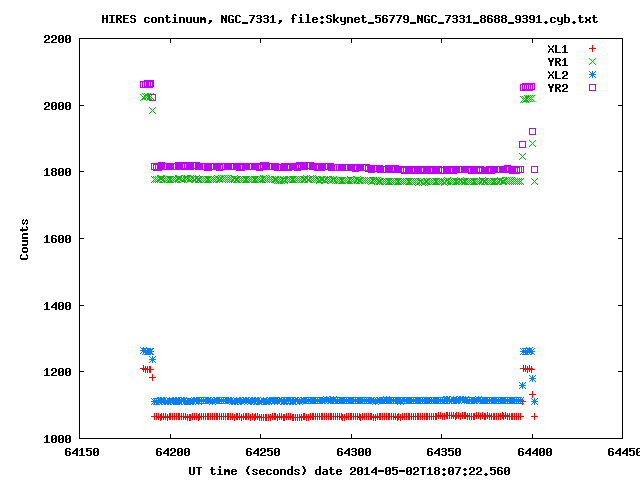Click the 2000 y-axis tick label
This screenshot has width=640, height=480.
[57, 106]
